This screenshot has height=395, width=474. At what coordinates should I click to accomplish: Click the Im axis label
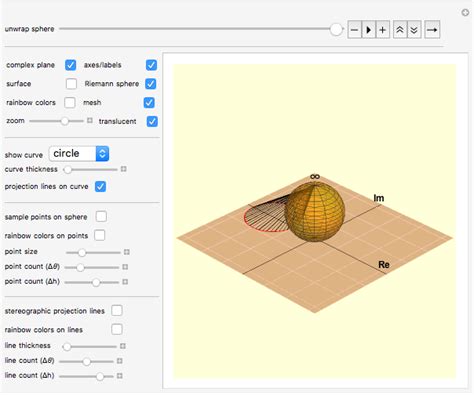tap(379, 198)
